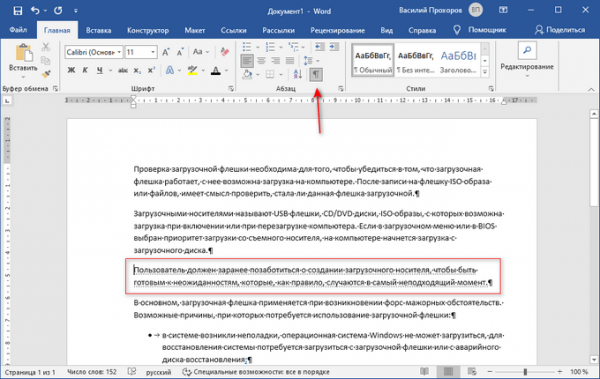
Task: Select Обычный style
Action: 373,60
